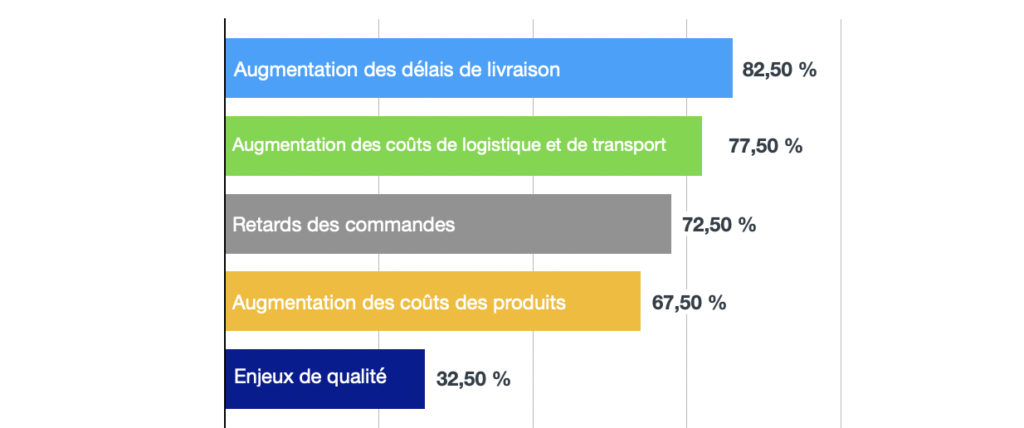Click the blue delivery delays bar
Image resolution: width=1024 pixels, height=428 pixels.
(x=650, y=68)
